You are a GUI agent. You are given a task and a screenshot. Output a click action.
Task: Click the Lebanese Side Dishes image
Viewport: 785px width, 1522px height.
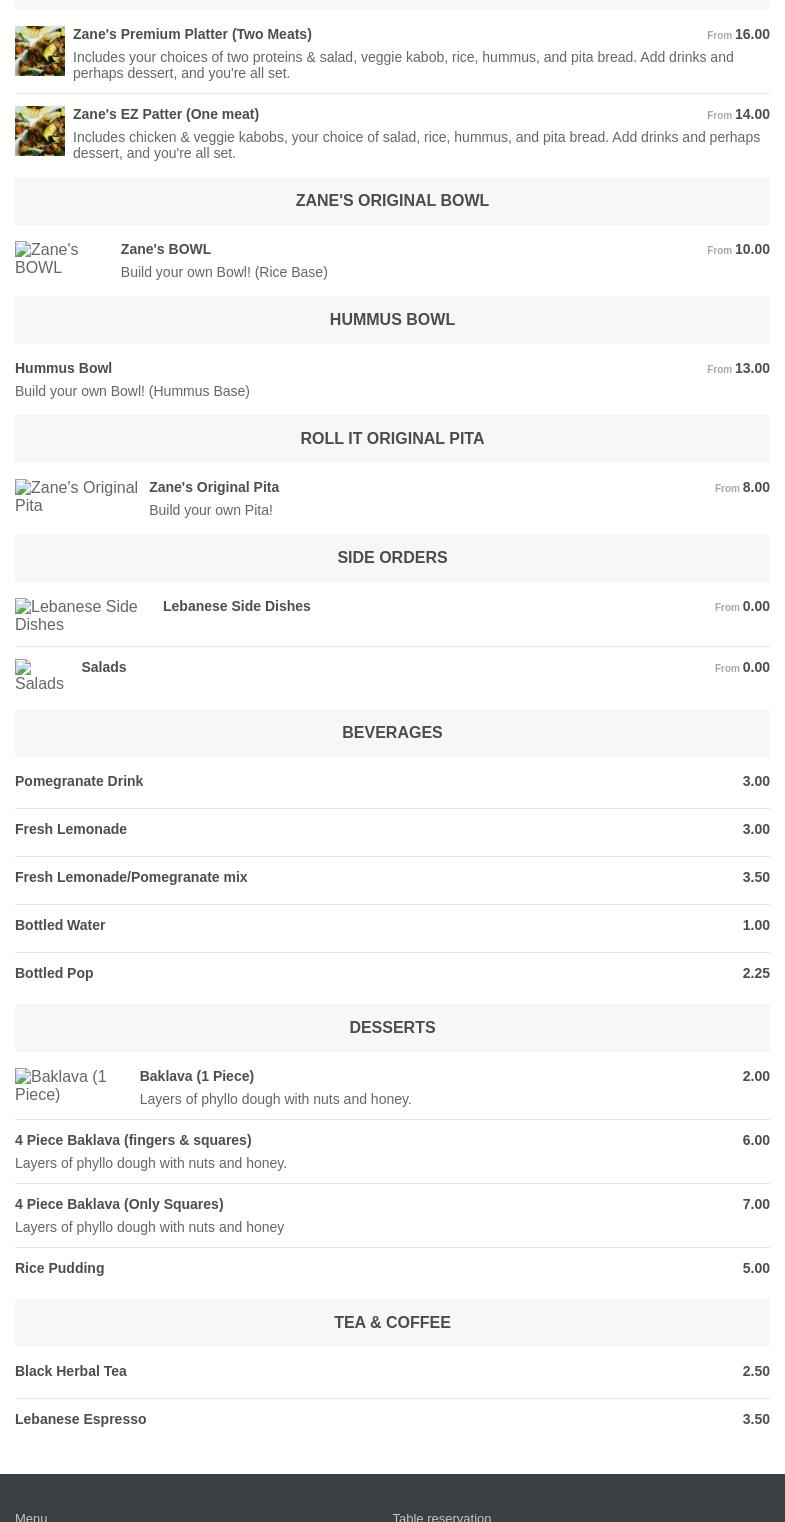(82, 615)
